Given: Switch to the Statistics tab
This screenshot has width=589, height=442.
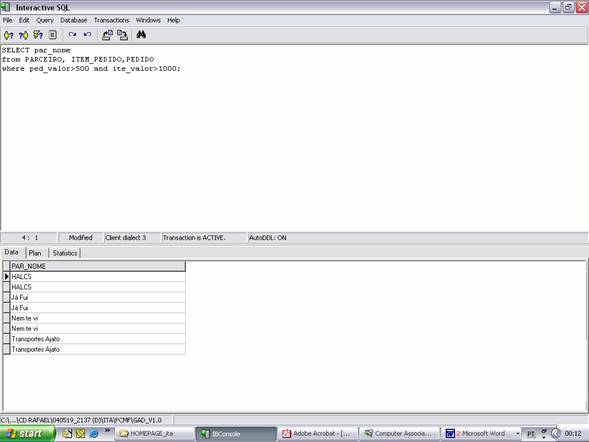Looking at the screenshot, I should pos(65,253).
